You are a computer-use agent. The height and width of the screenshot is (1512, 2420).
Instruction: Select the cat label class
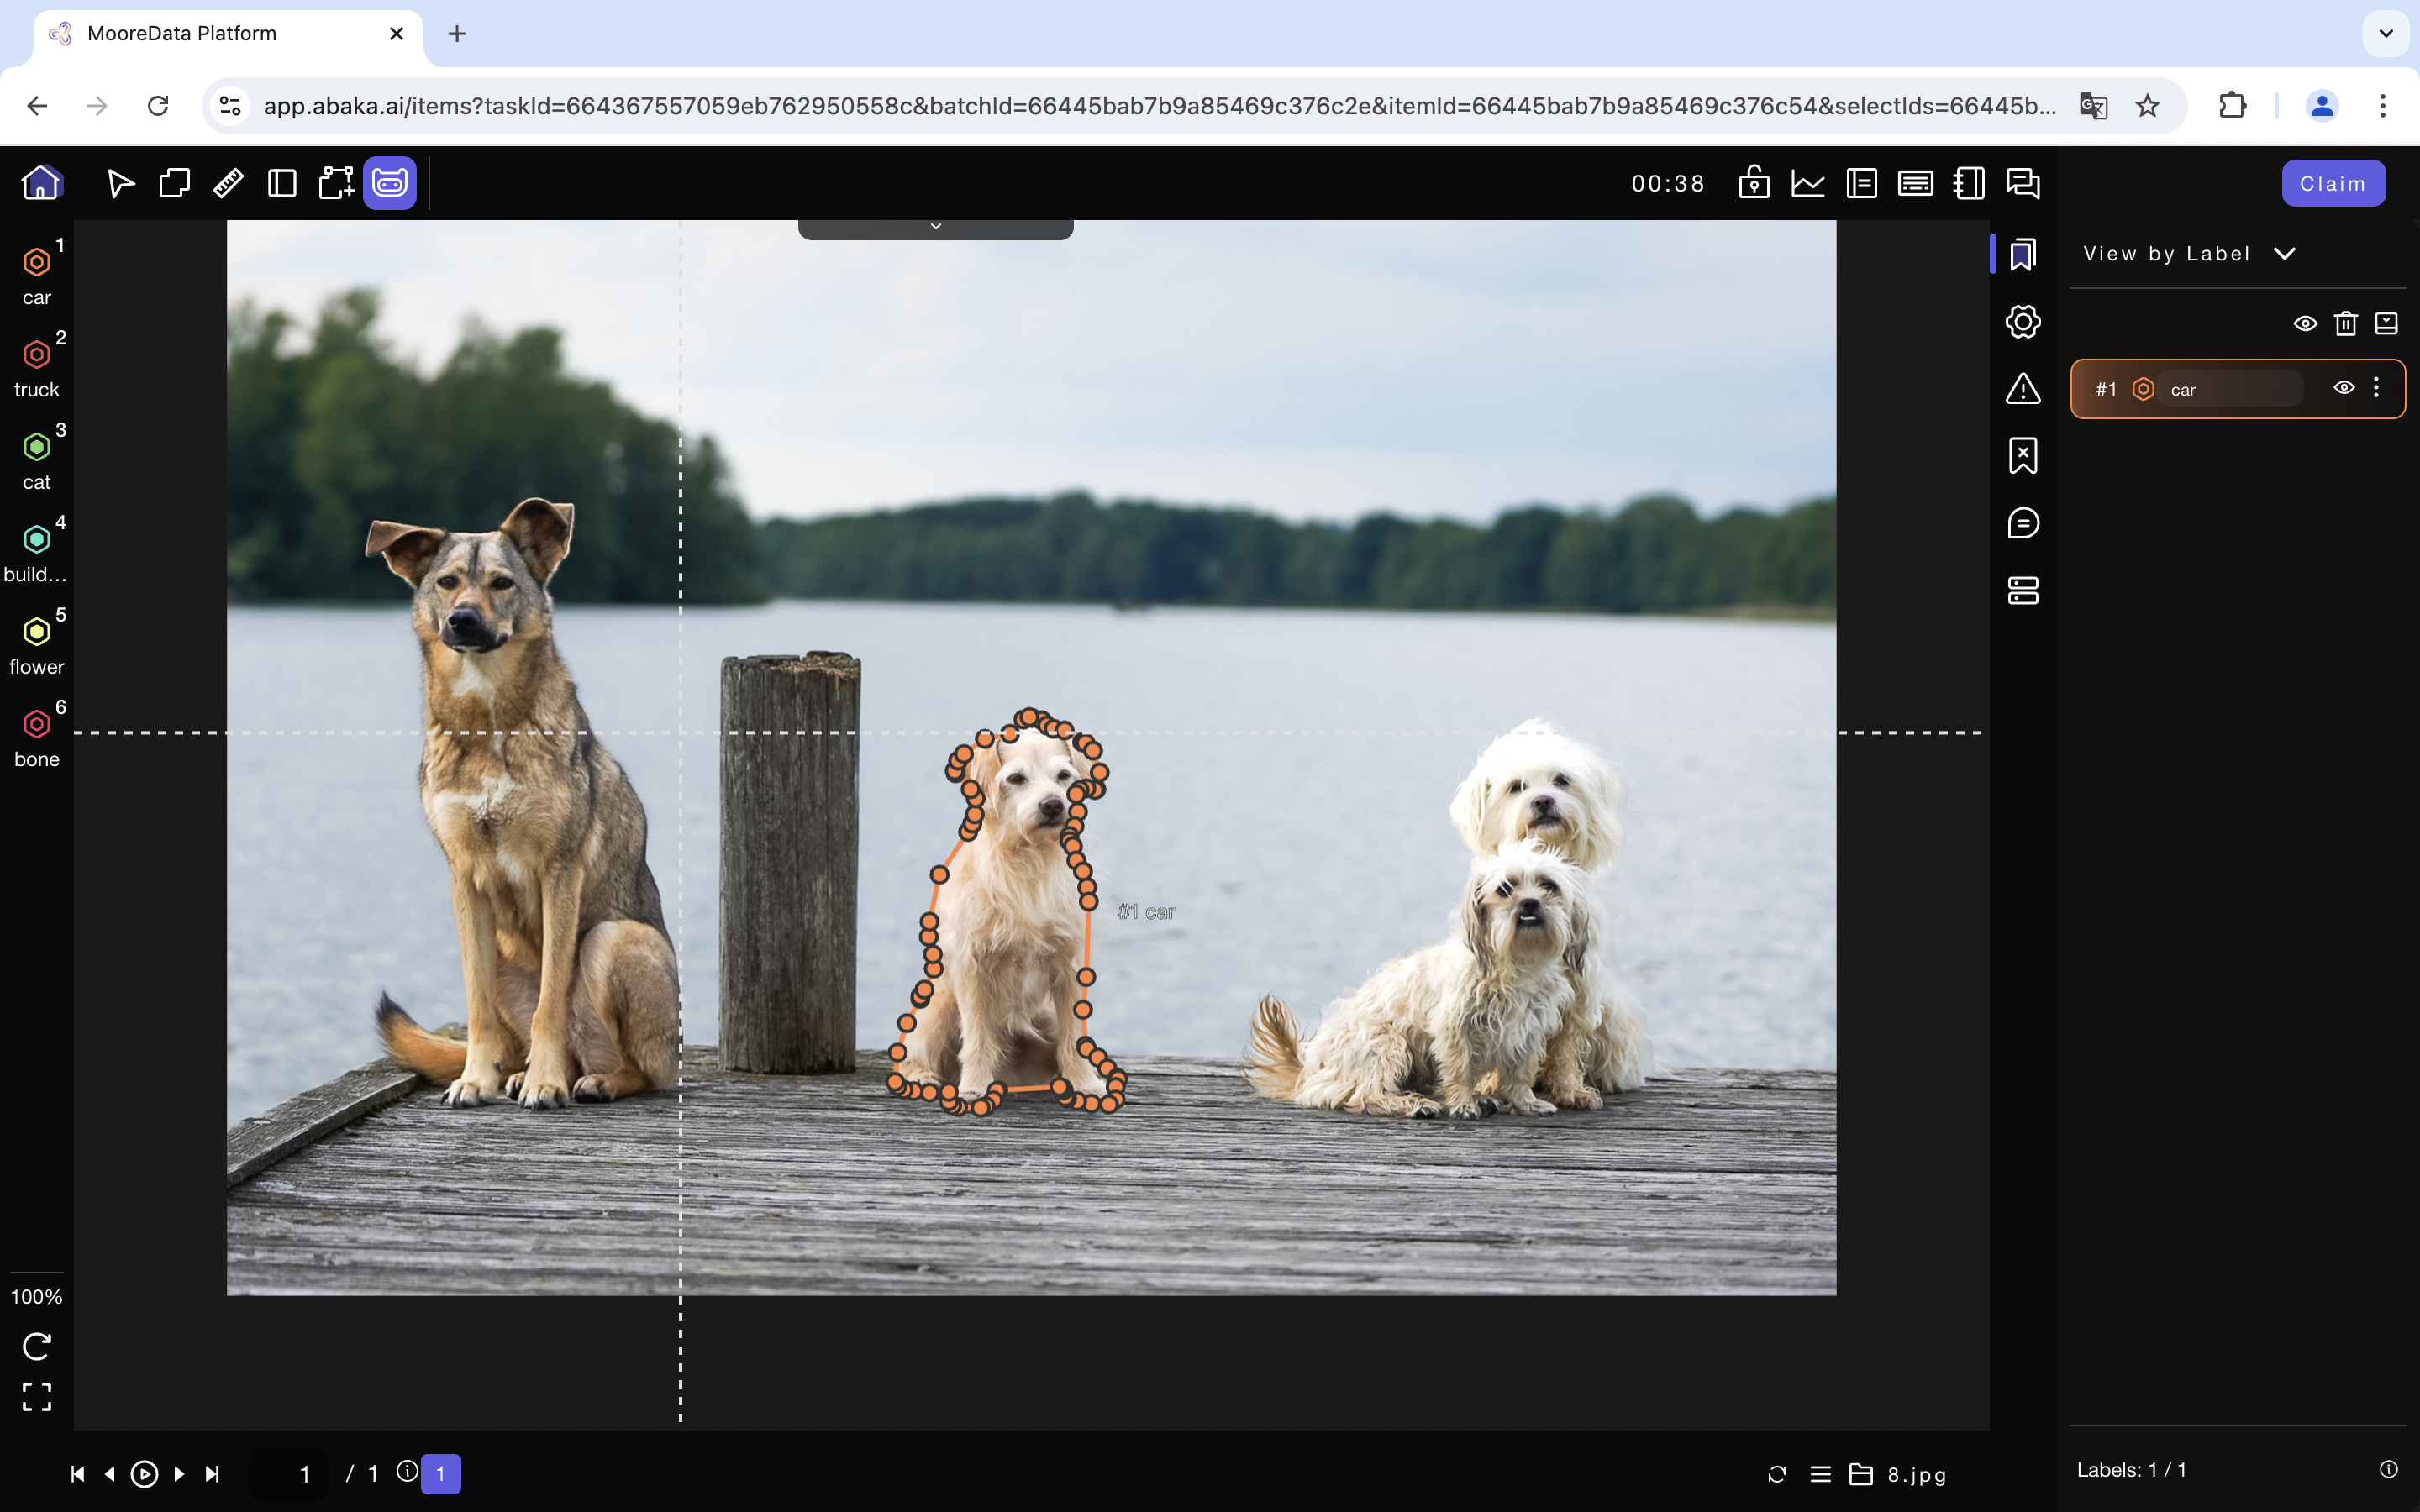pos(37,460)
